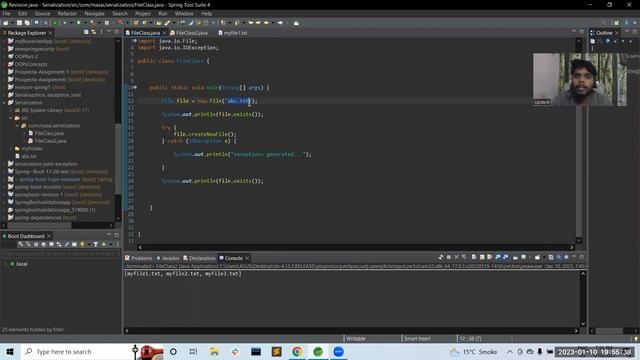Remove all terminated launches in the Console
The height and width of the screenshot is (360, 640).
464,257
